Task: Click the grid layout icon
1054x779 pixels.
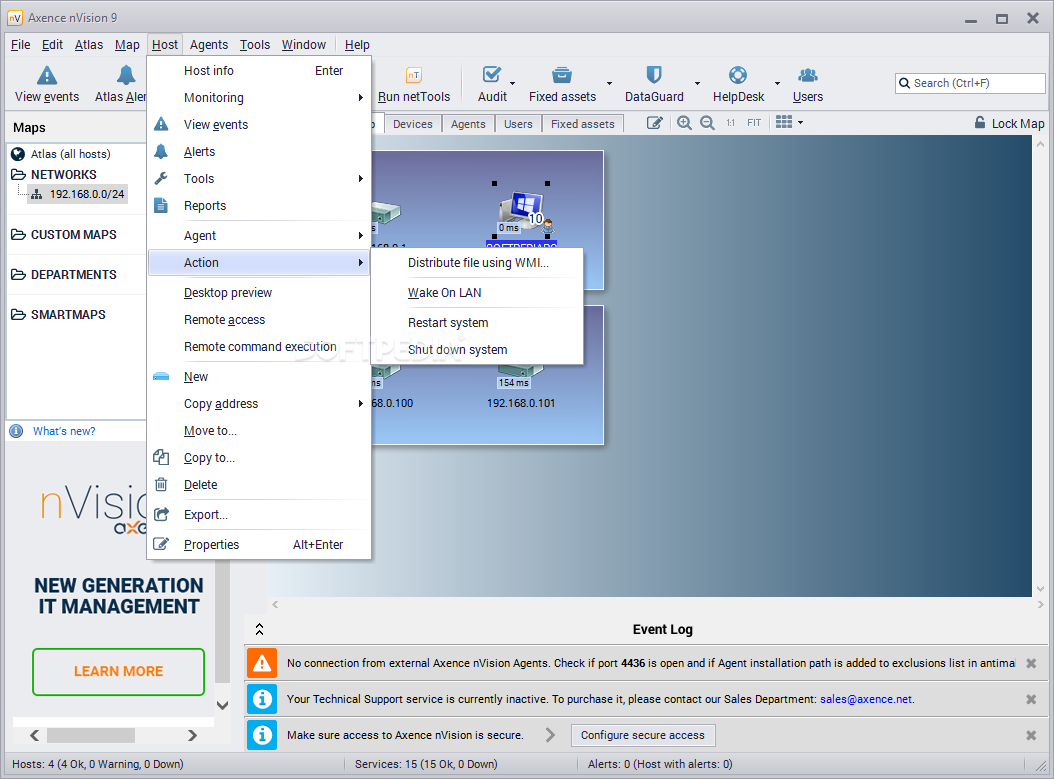Action: [x=784, y=122]
